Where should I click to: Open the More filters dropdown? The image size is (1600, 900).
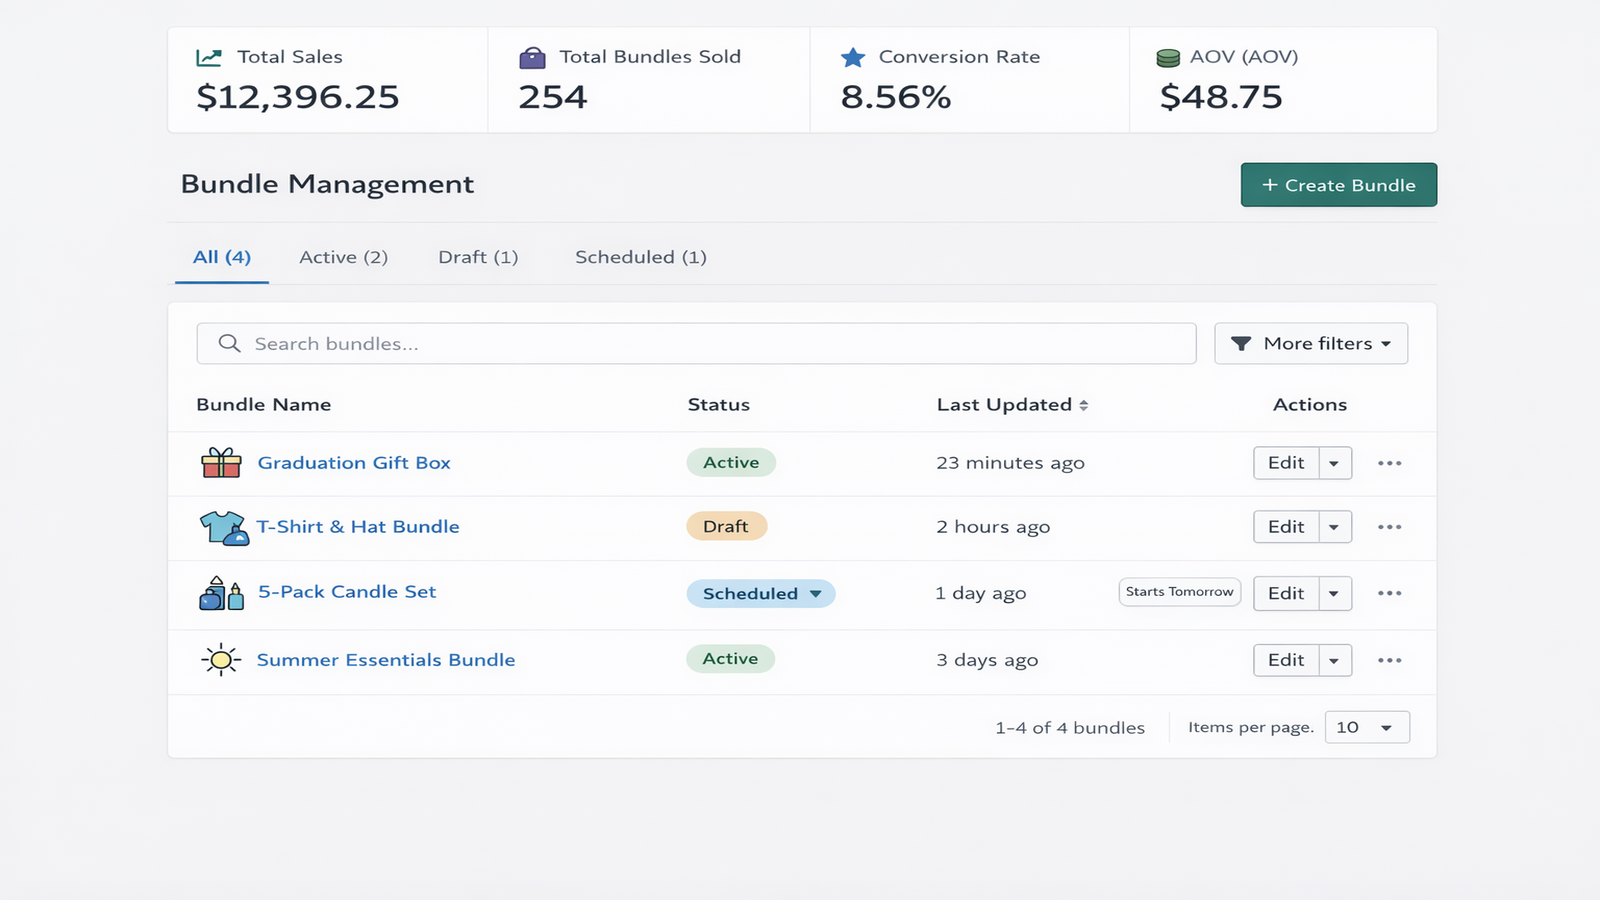[1311, 343]
